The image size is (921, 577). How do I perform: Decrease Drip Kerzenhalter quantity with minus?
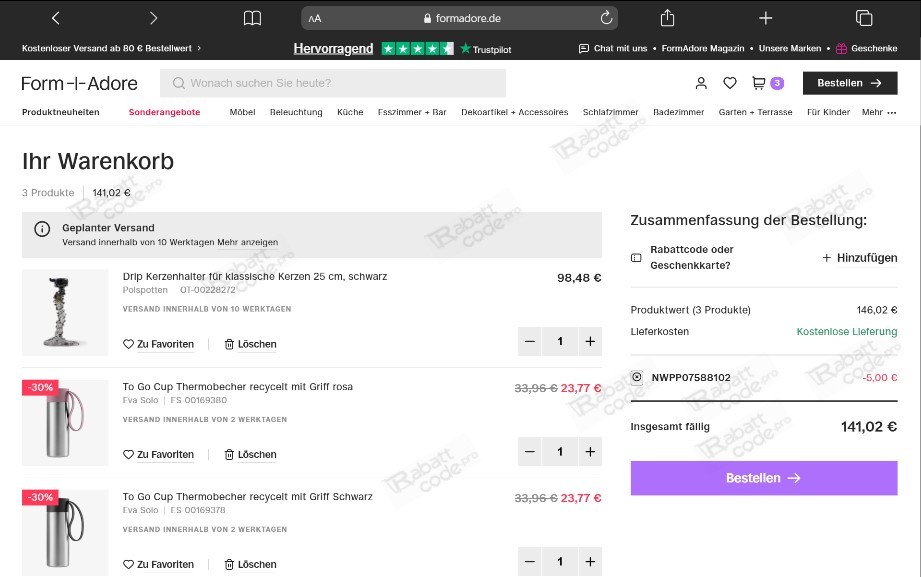point(530,341)
